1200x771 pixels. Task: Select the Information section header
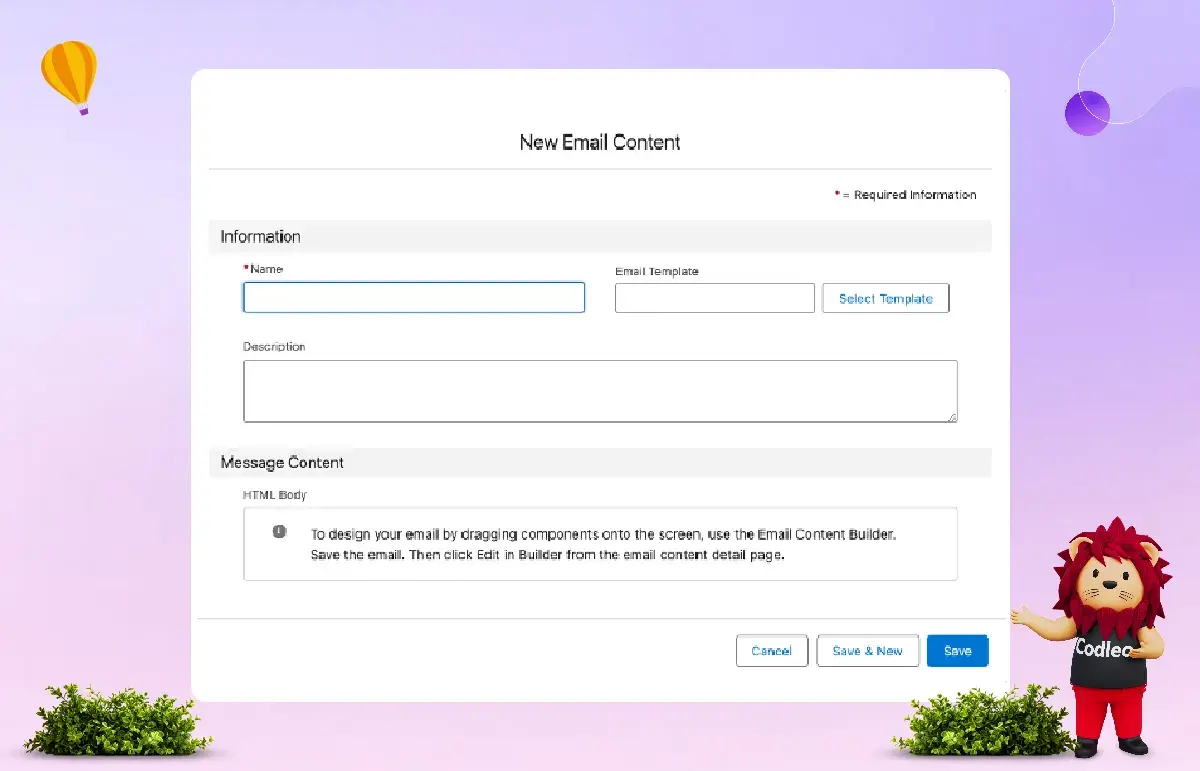pyautogui.click(x=600, y=237)
